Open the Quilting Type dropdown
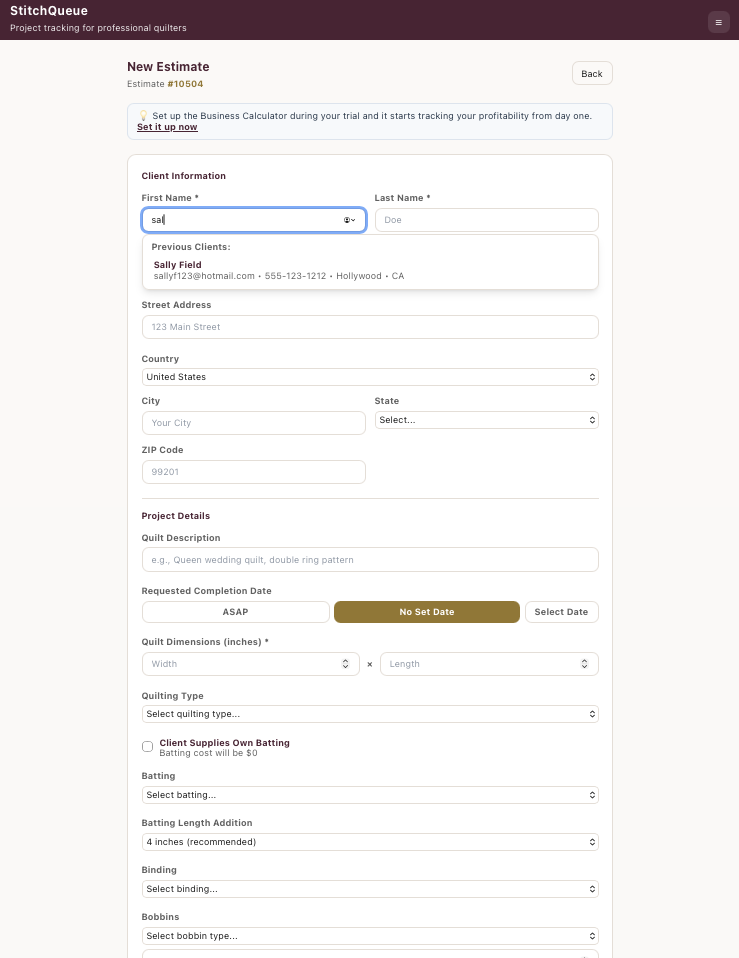 [x=370, y=714]
